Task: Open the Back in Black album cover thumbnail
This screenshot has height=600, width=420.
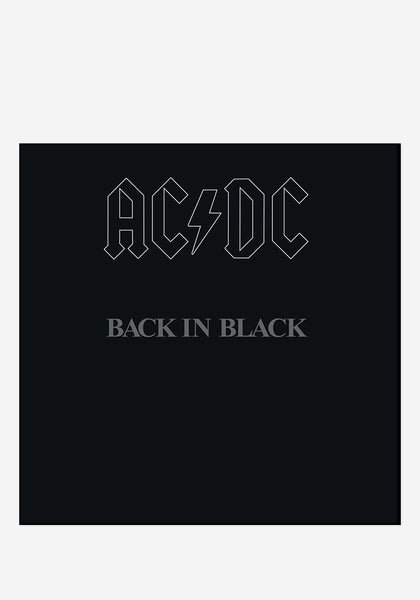Action: coord(210,334)
